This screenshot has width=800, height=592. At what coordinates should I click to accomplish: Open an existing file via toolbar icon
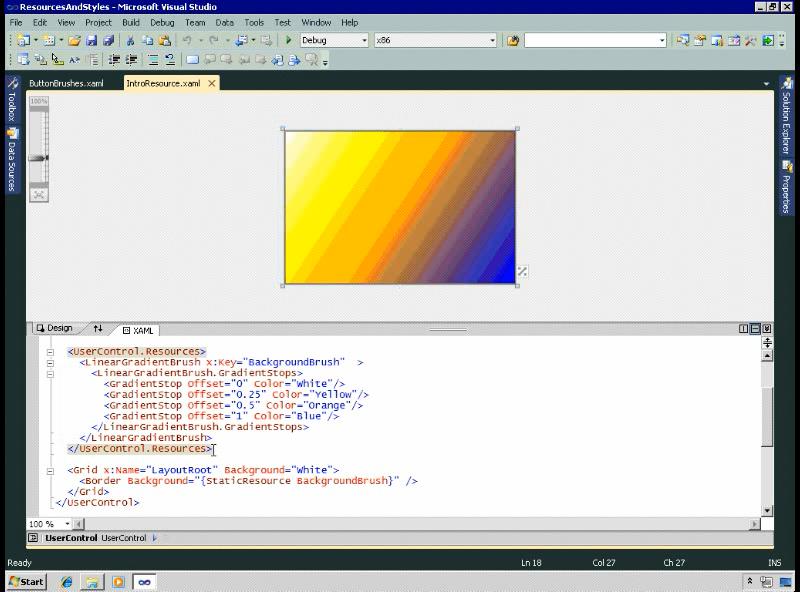(x=74, y=40)
